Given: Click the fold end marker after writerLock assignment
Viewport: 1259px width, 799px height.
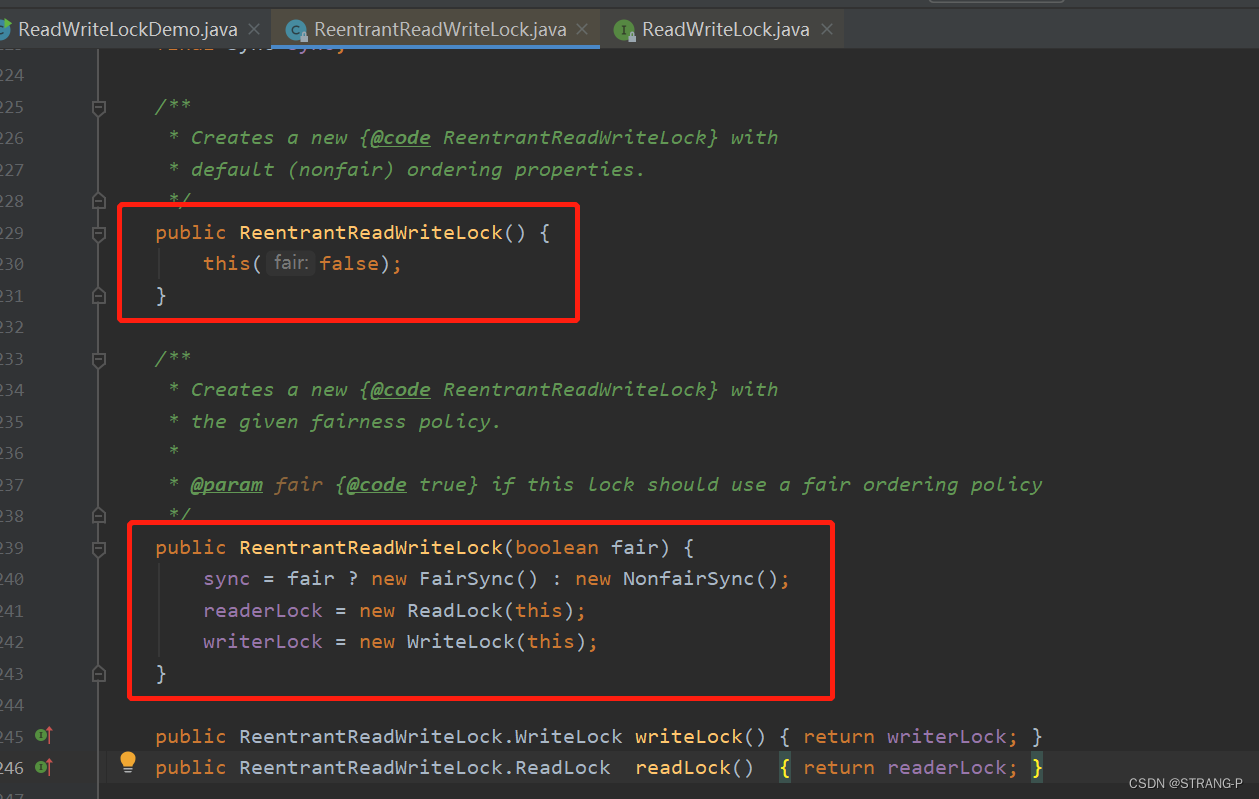Looking at the screenshot, I should tap(98, 674).
